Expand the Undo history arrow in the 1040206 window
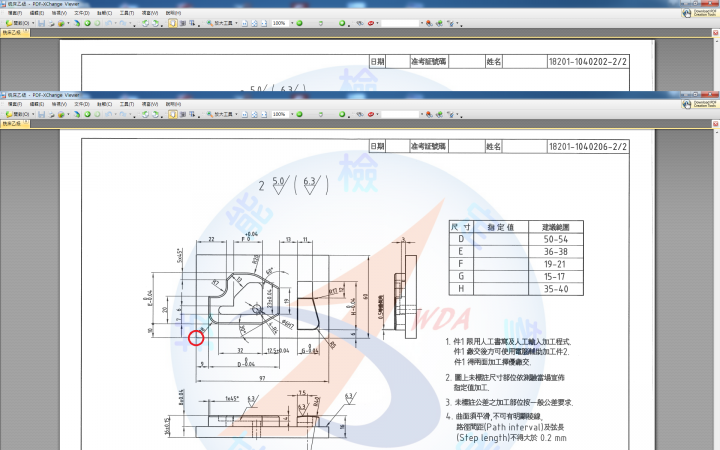Image resolution: width=720 pixels, height=450 pixels. pos(115,114)
